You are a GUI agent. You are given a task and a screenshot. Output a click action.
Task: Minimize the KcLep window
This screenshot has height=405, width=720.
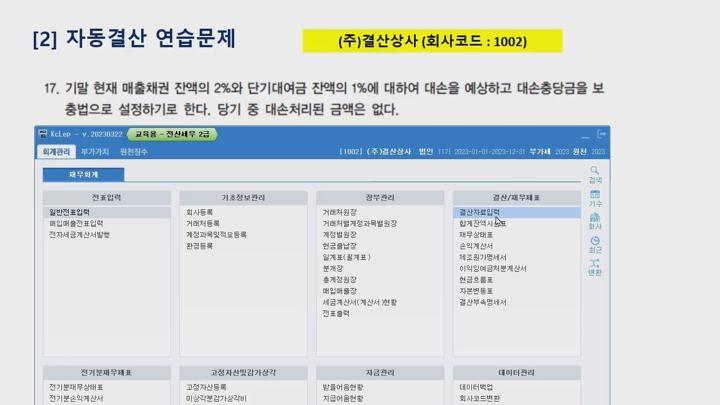pos(585,136)
